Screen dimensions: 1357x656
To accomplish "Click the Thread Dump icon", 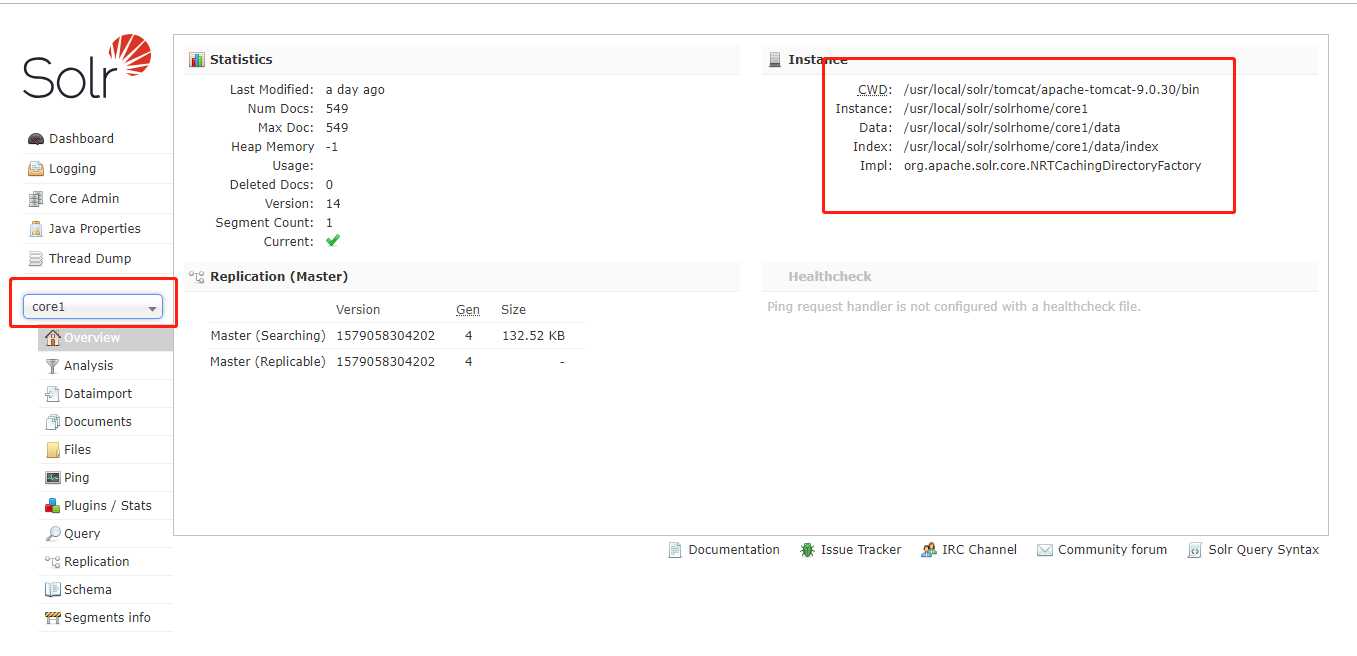I will pos(36,259).
